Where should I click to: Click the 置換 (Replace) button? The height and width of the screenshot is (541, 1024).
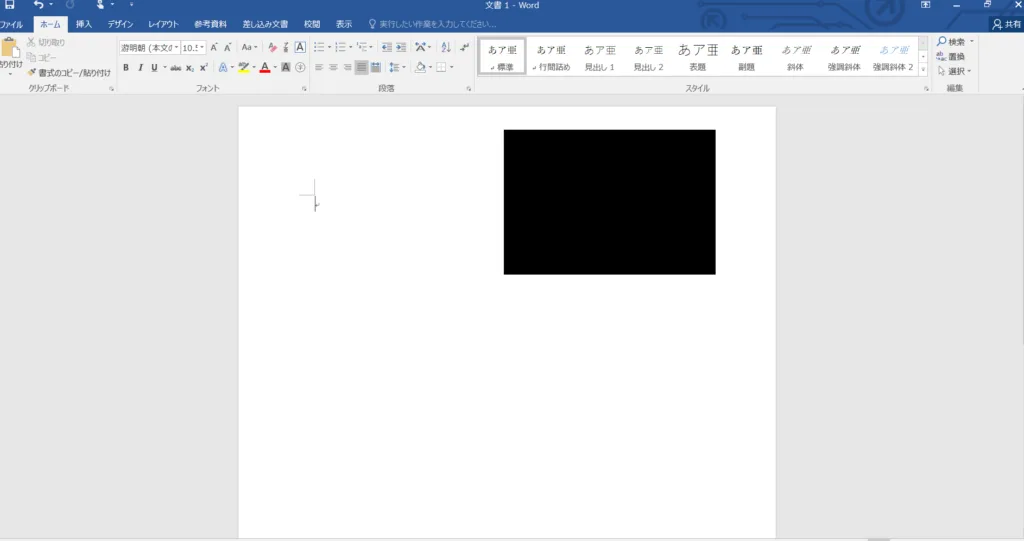[x=955, y=56]
